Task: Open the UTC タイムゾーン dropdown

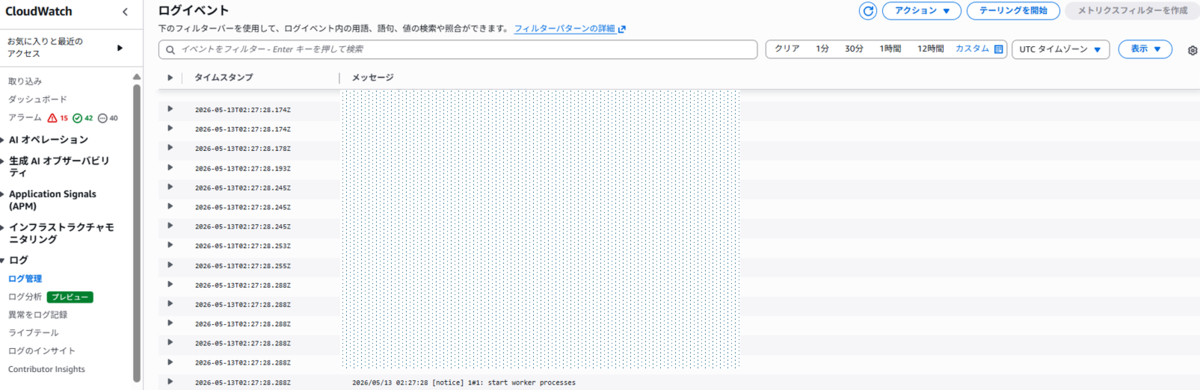Action: (x=1061, y=49)
